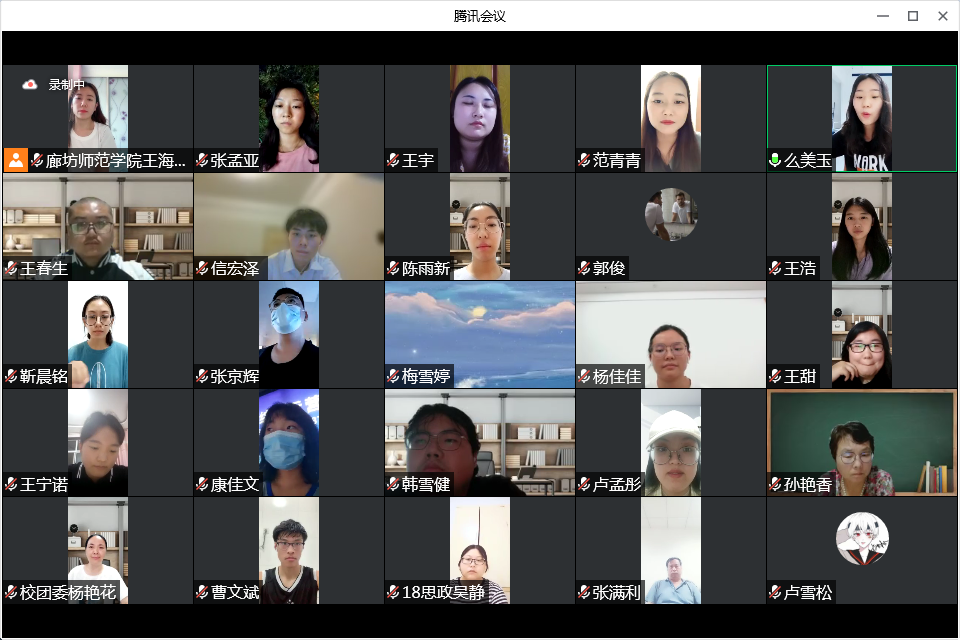
Task: Select 梅雪婷's sky background tile
Action: point(480,334)
